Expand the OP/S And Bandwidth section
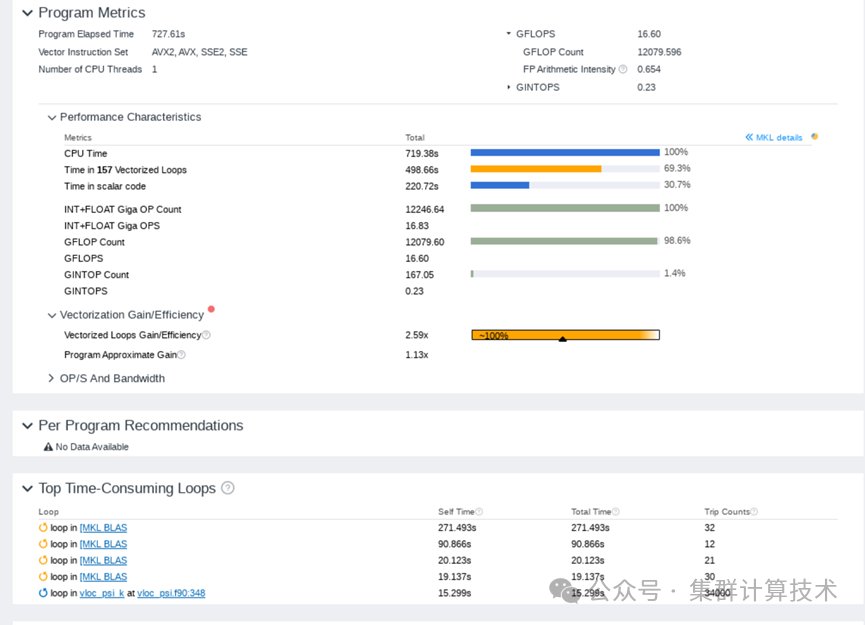The width and height of the screenshot is (865, 625). click(51, 378)
